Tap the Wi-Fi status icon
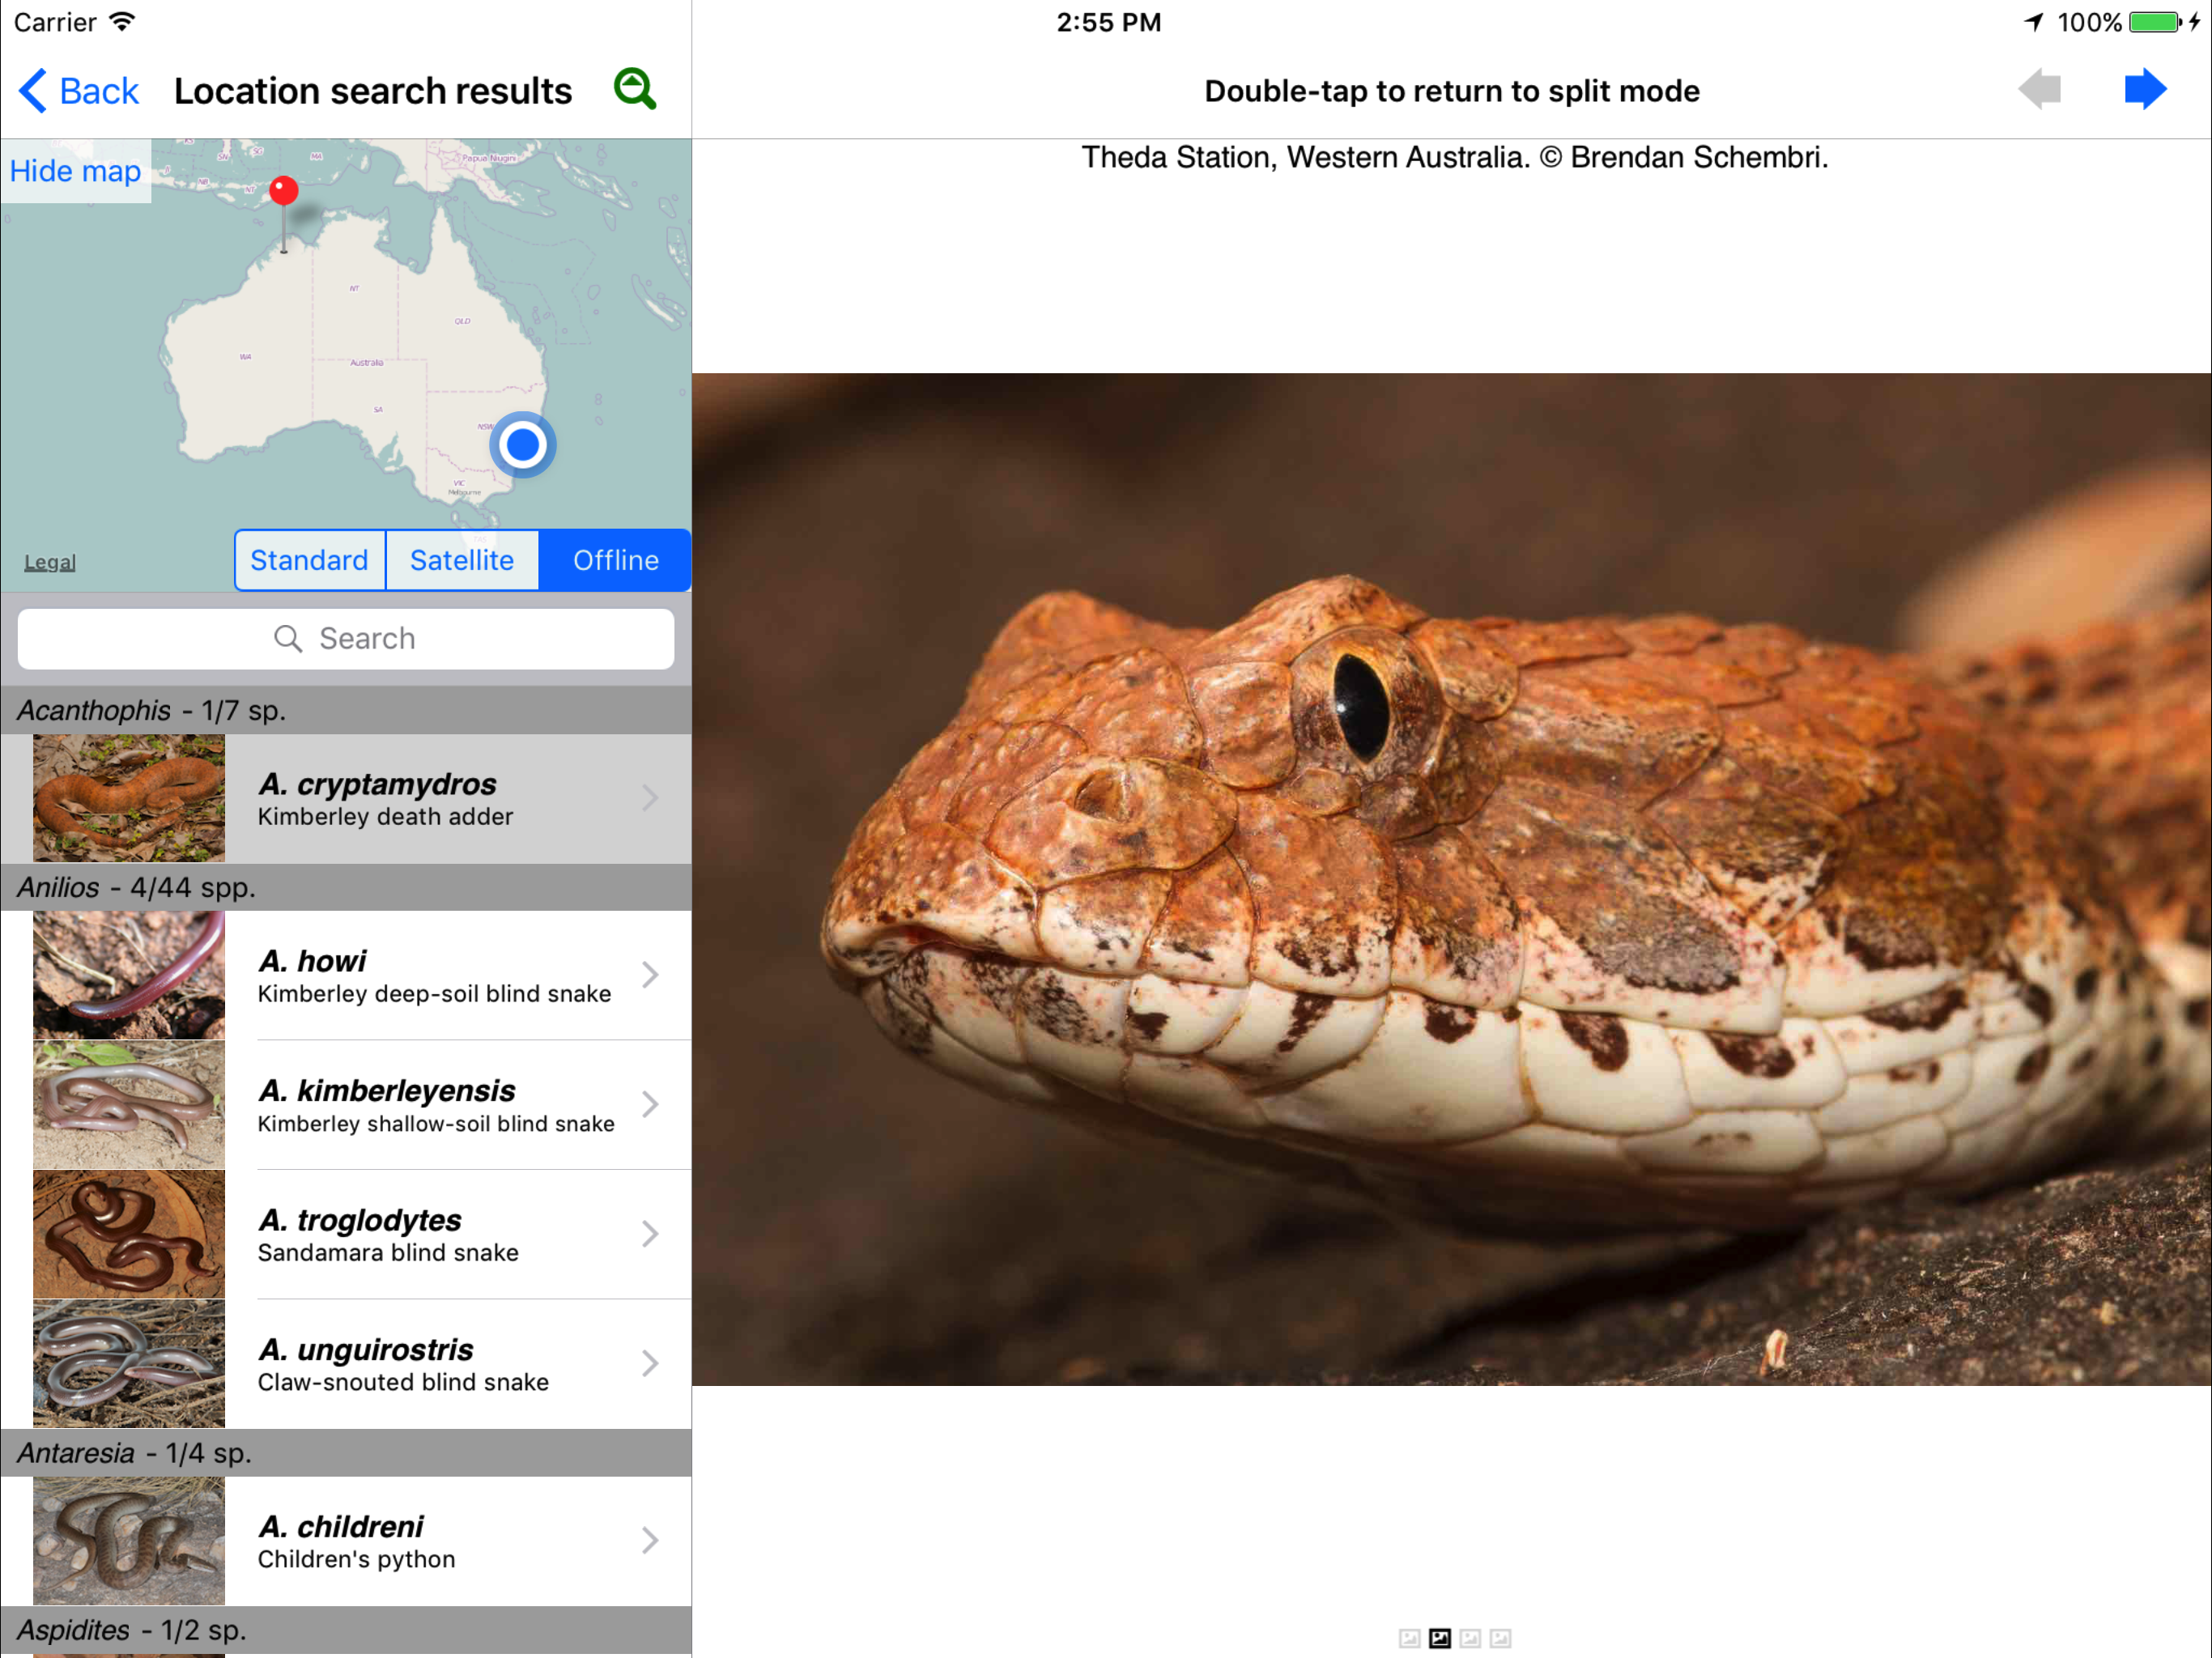The width and height of the screenshot is (2212, 1658). point(122,21)
